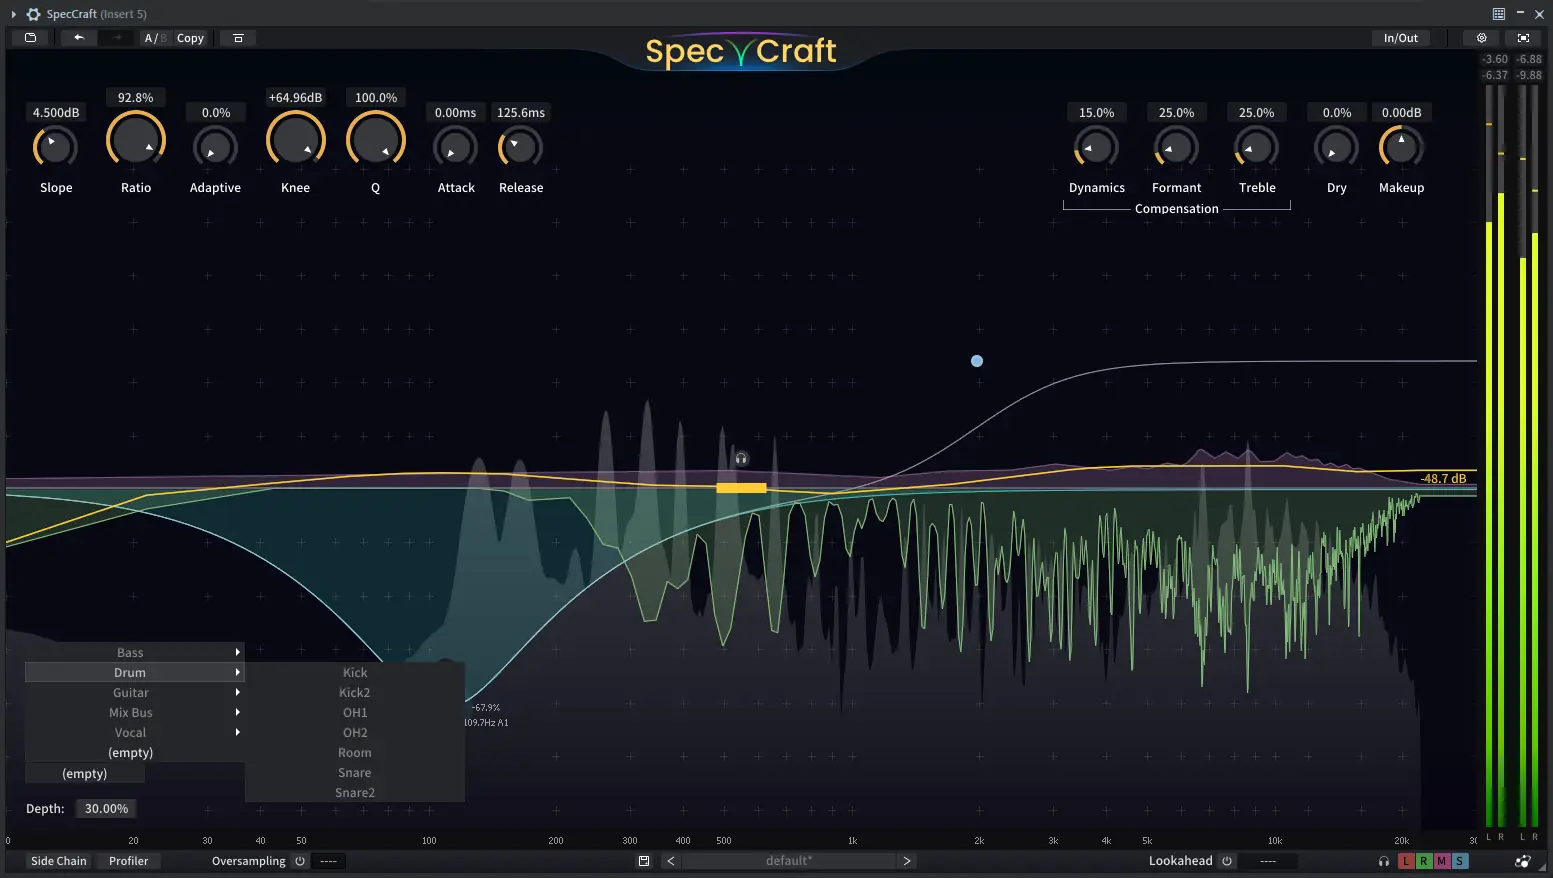Toggle the pink M channel button
Screen dimensions: 1553x878
coord(1442,861)
